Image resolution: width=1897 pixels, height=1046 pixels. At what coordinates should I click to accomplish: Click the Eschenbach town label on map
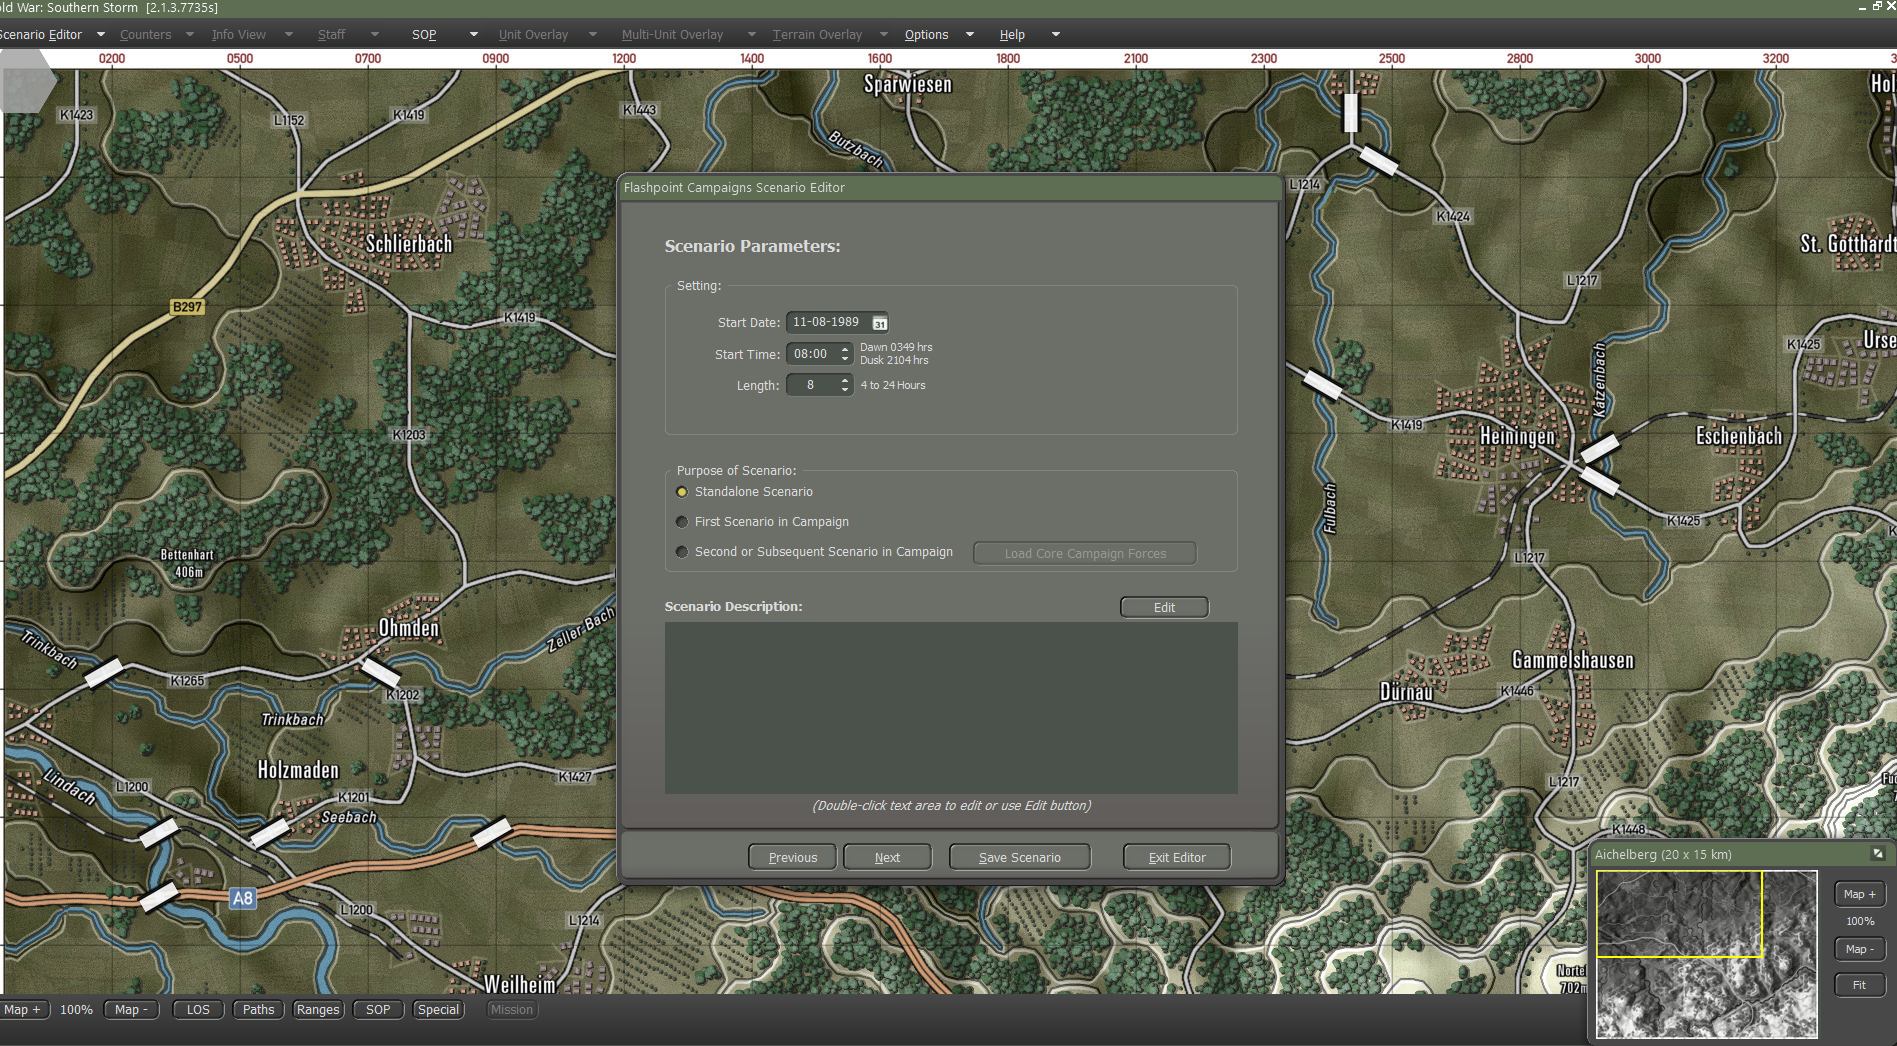[1739, 436]
